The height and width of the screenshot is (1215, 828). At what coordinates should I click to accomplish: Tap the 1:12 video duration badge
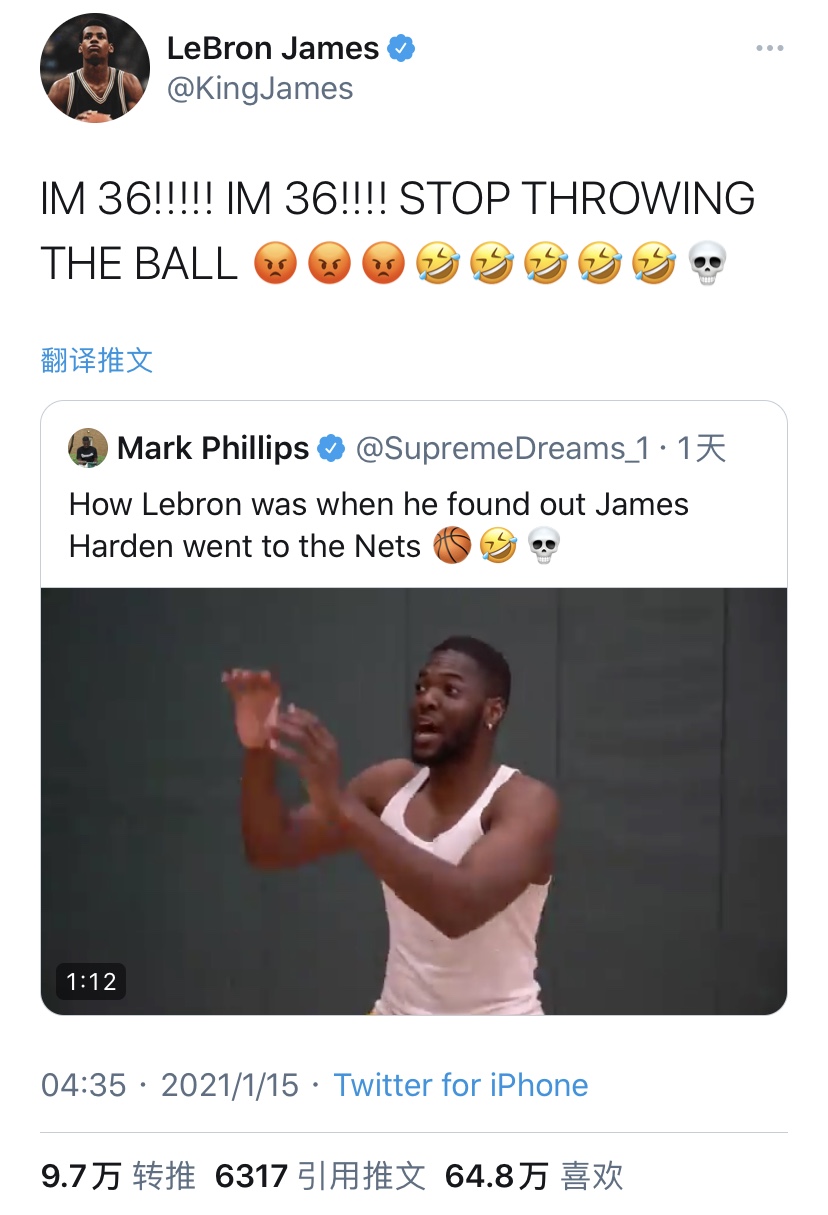click(91, 982)
